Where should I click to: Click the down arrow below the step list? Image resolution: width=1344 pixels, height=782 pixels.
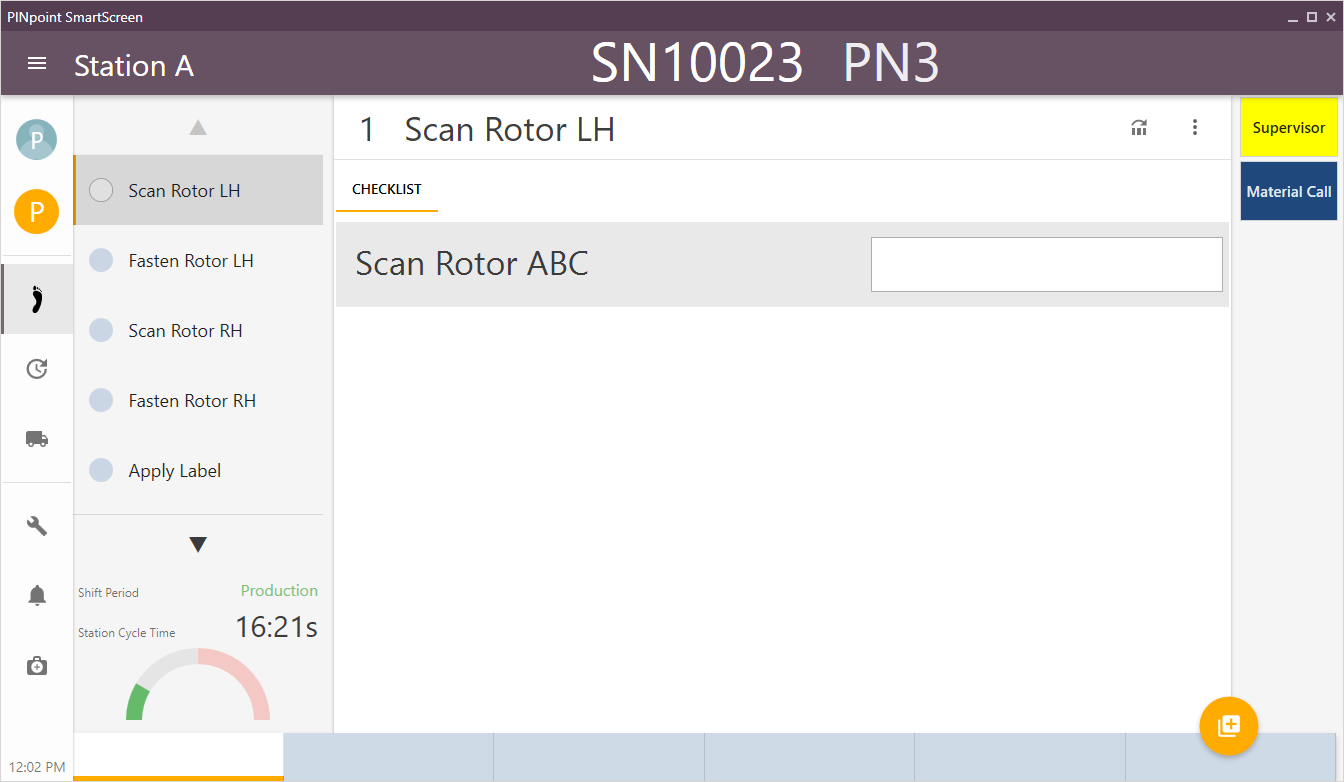[198, 545]
